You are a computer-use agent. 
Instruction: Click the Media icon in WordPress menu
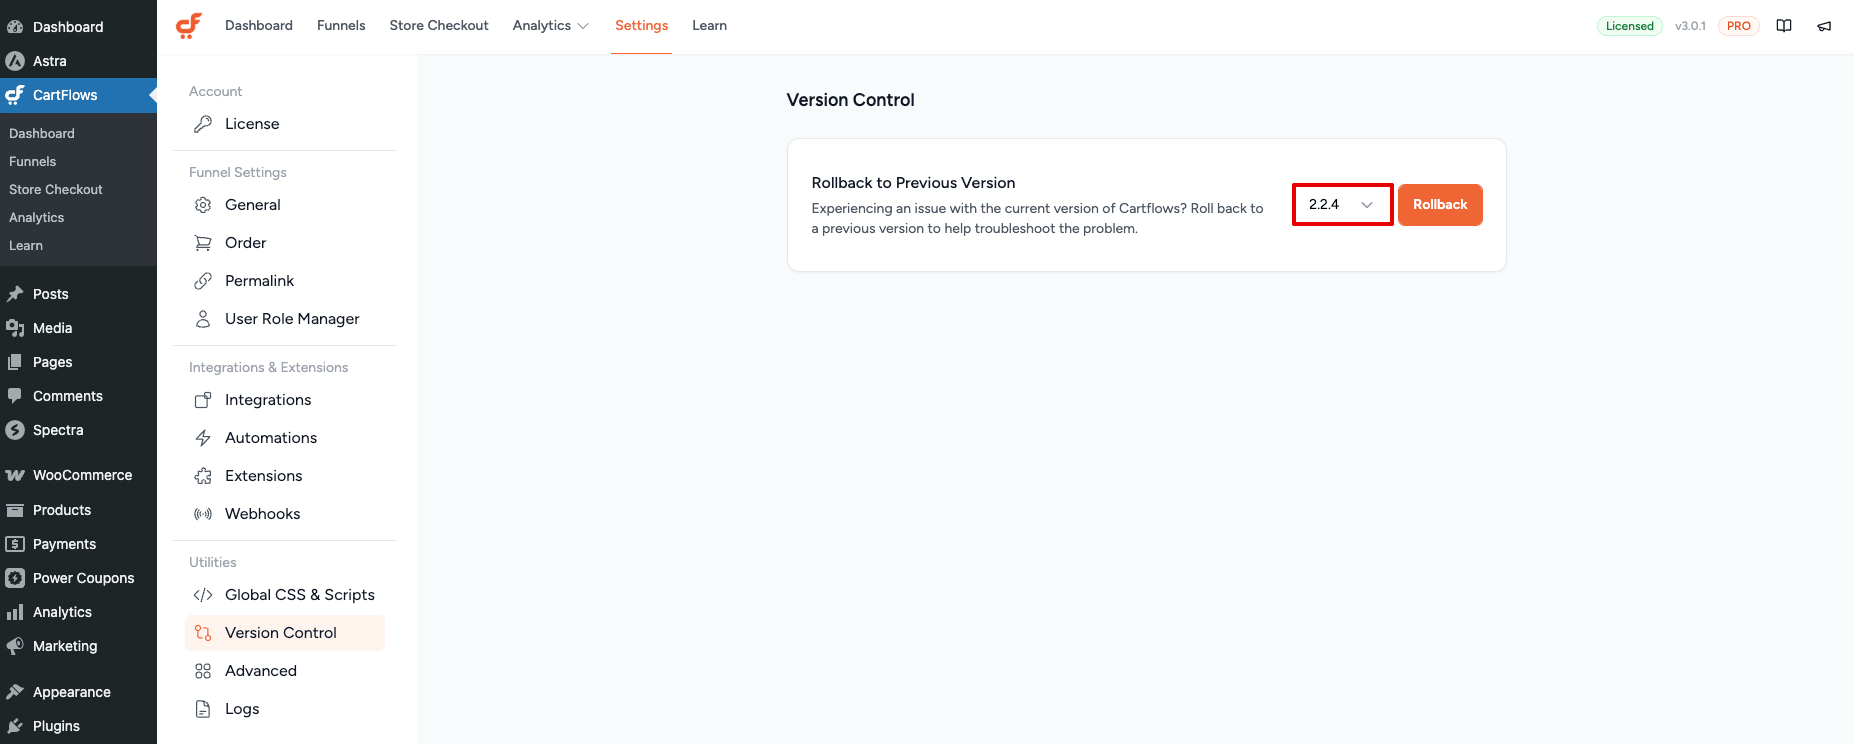click(15, 328)
